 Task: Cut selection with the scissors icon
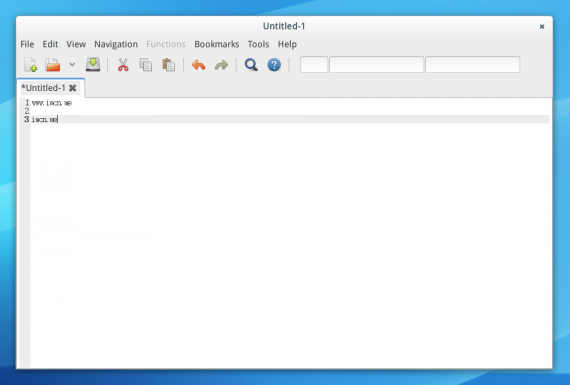123,65
